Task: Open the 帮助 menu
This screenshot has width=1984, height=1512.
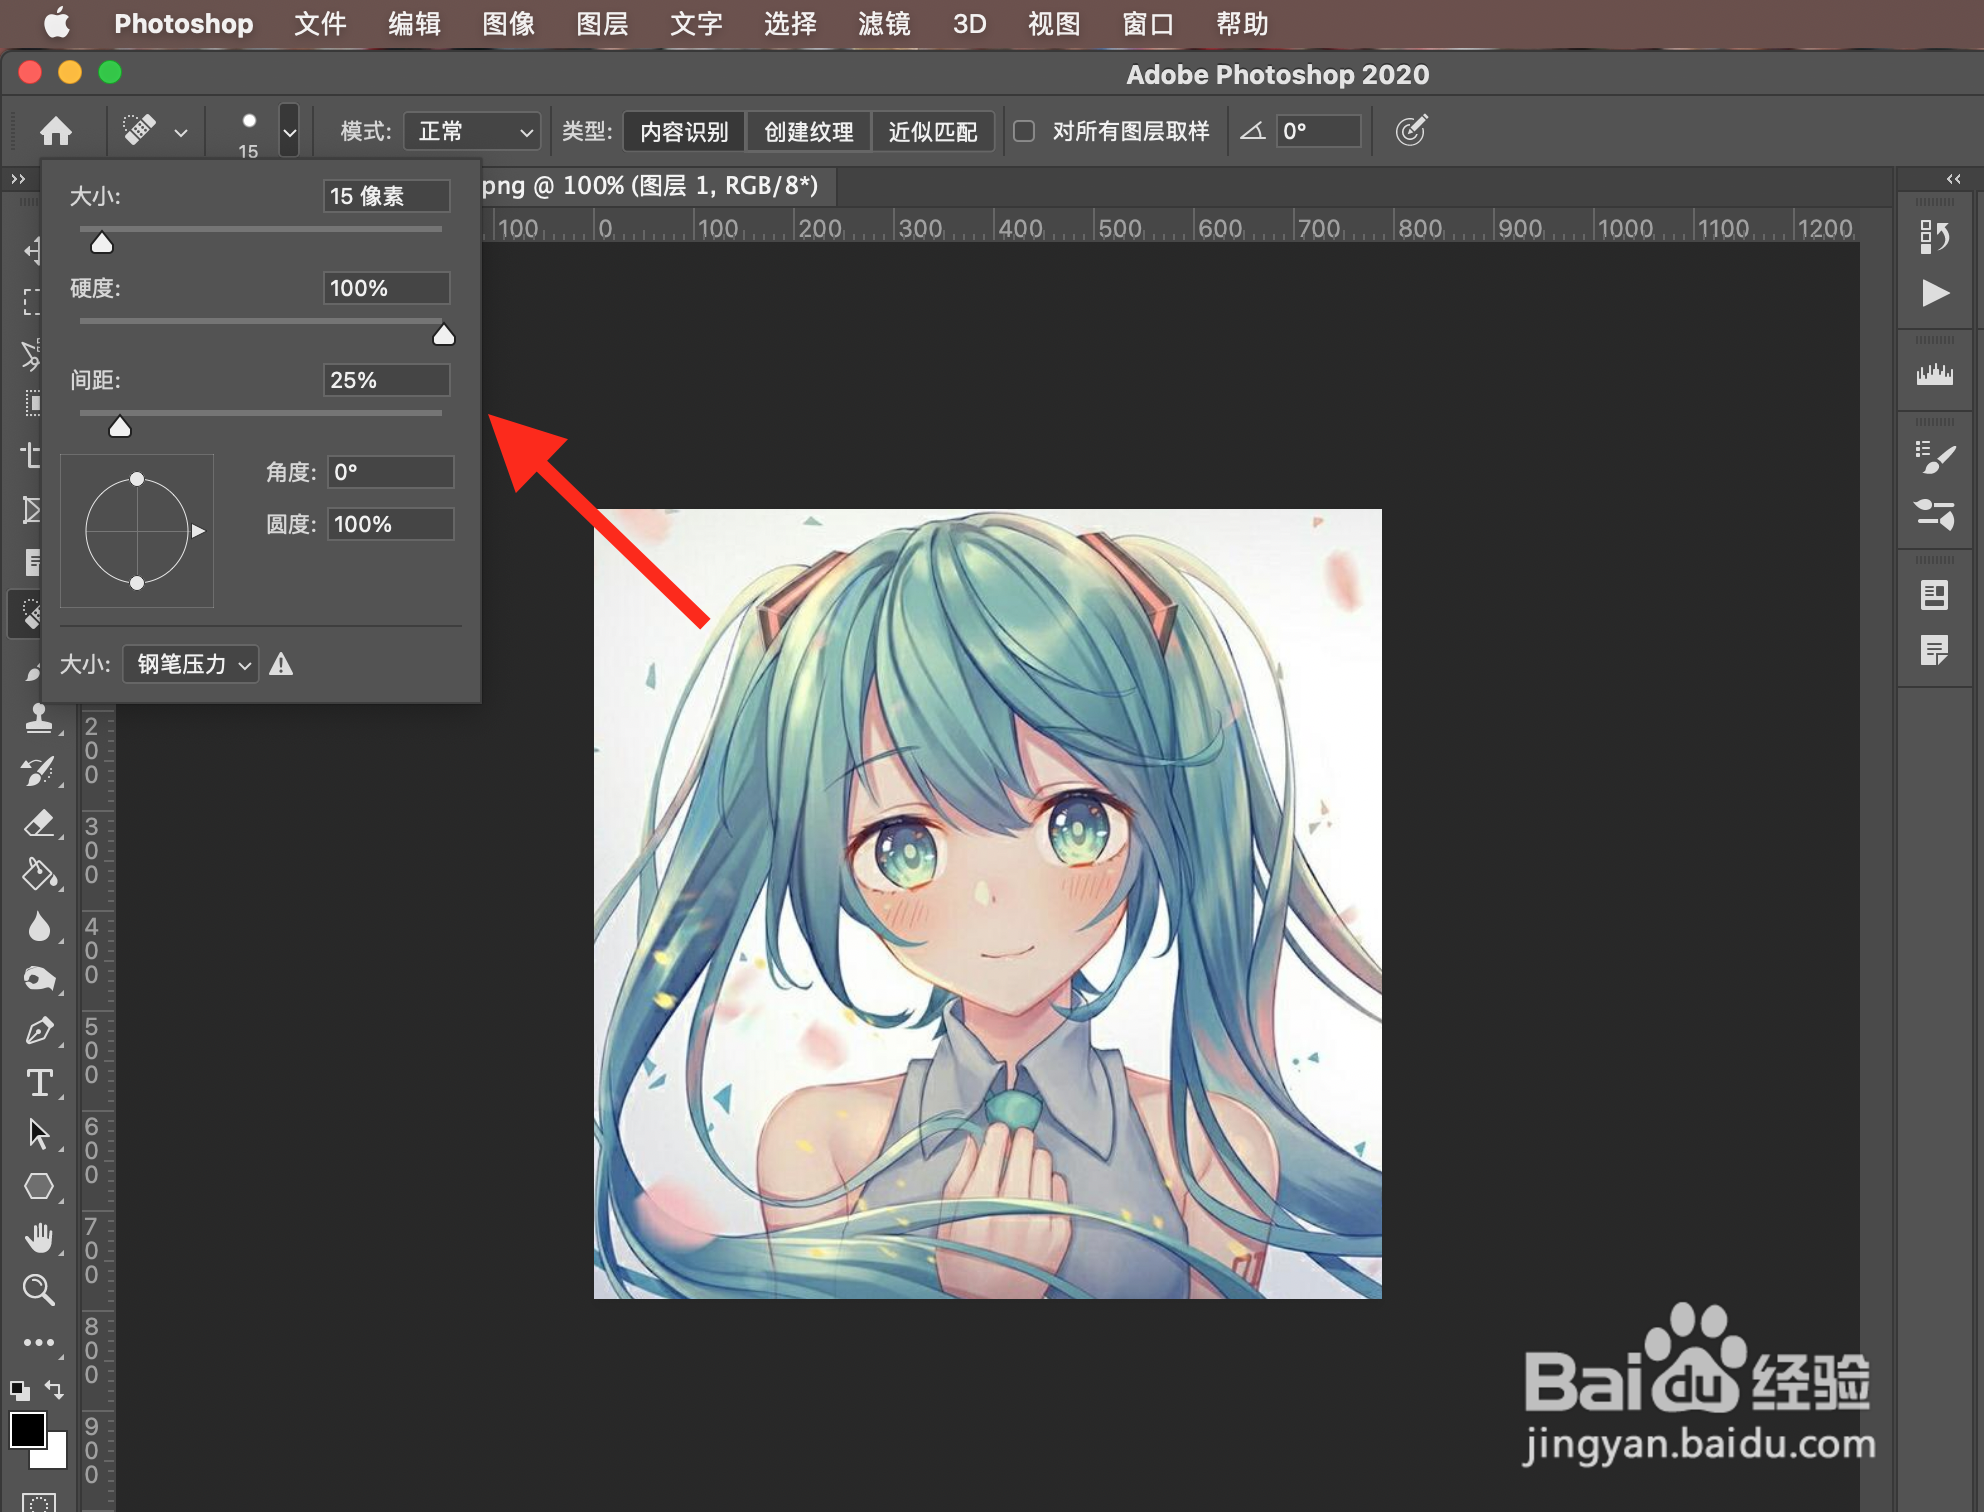Action: (x=1242, y=24)
